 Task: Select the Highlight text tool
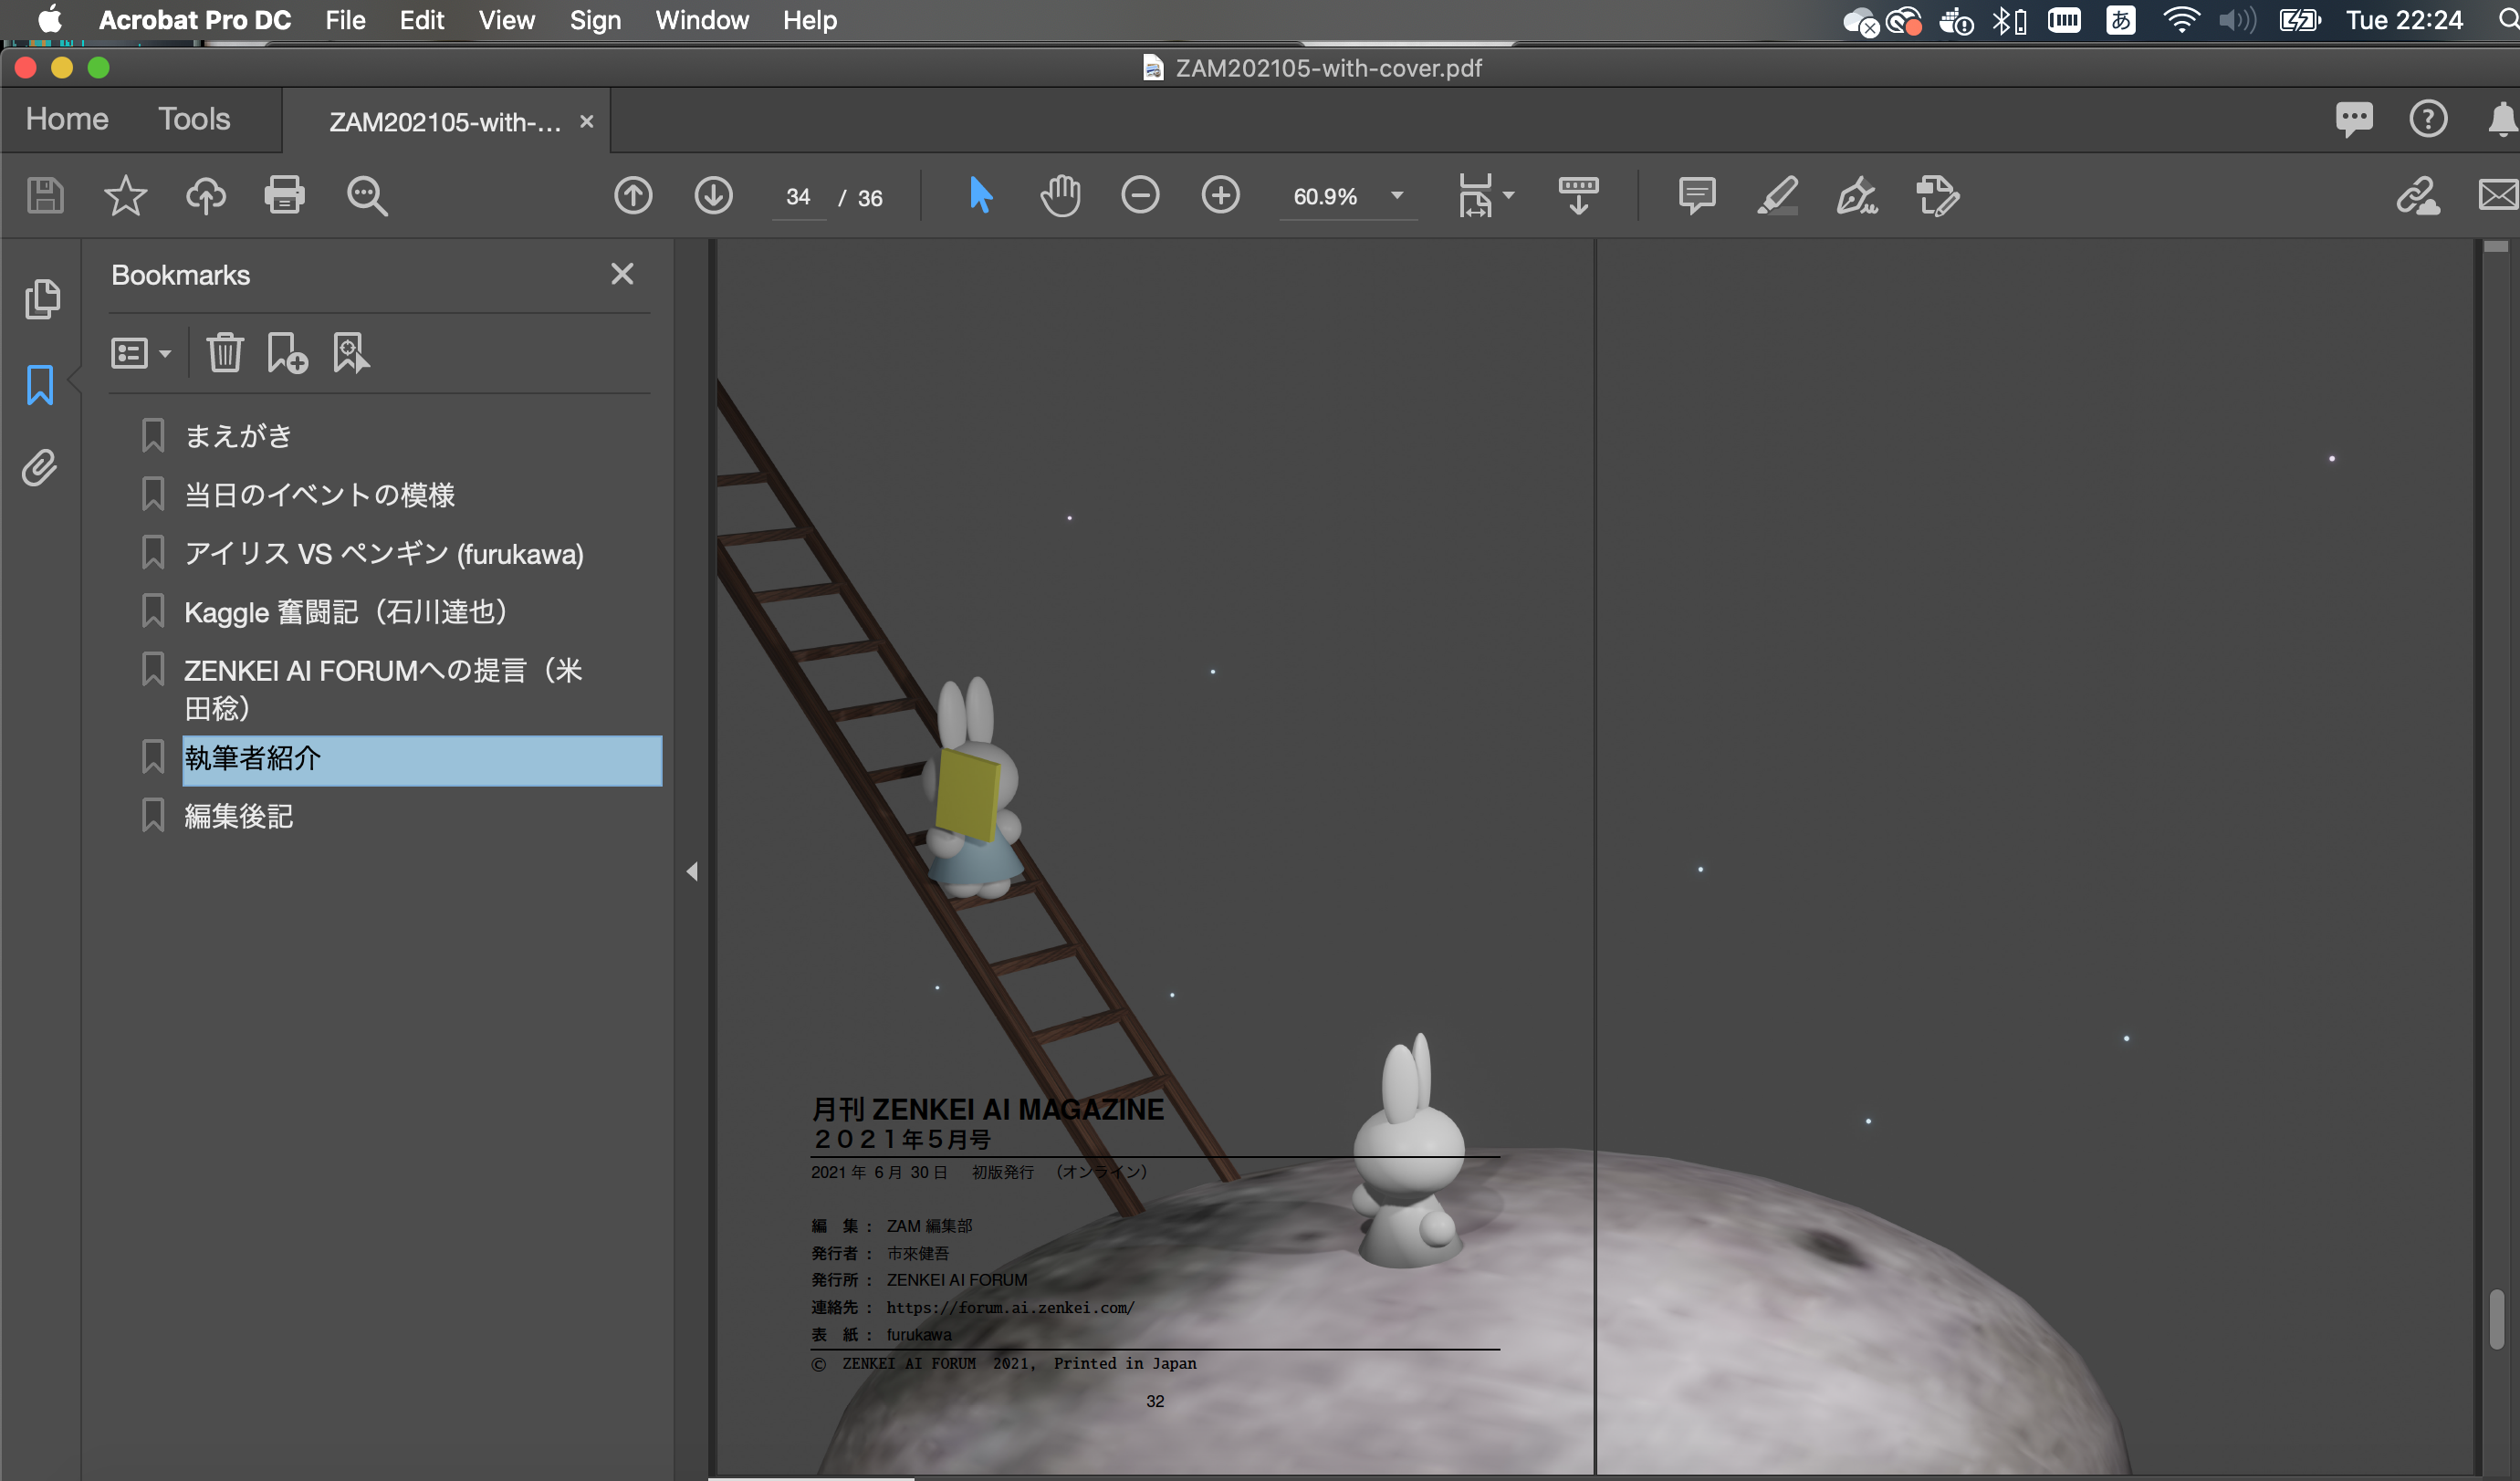(x=1777, y=195)
